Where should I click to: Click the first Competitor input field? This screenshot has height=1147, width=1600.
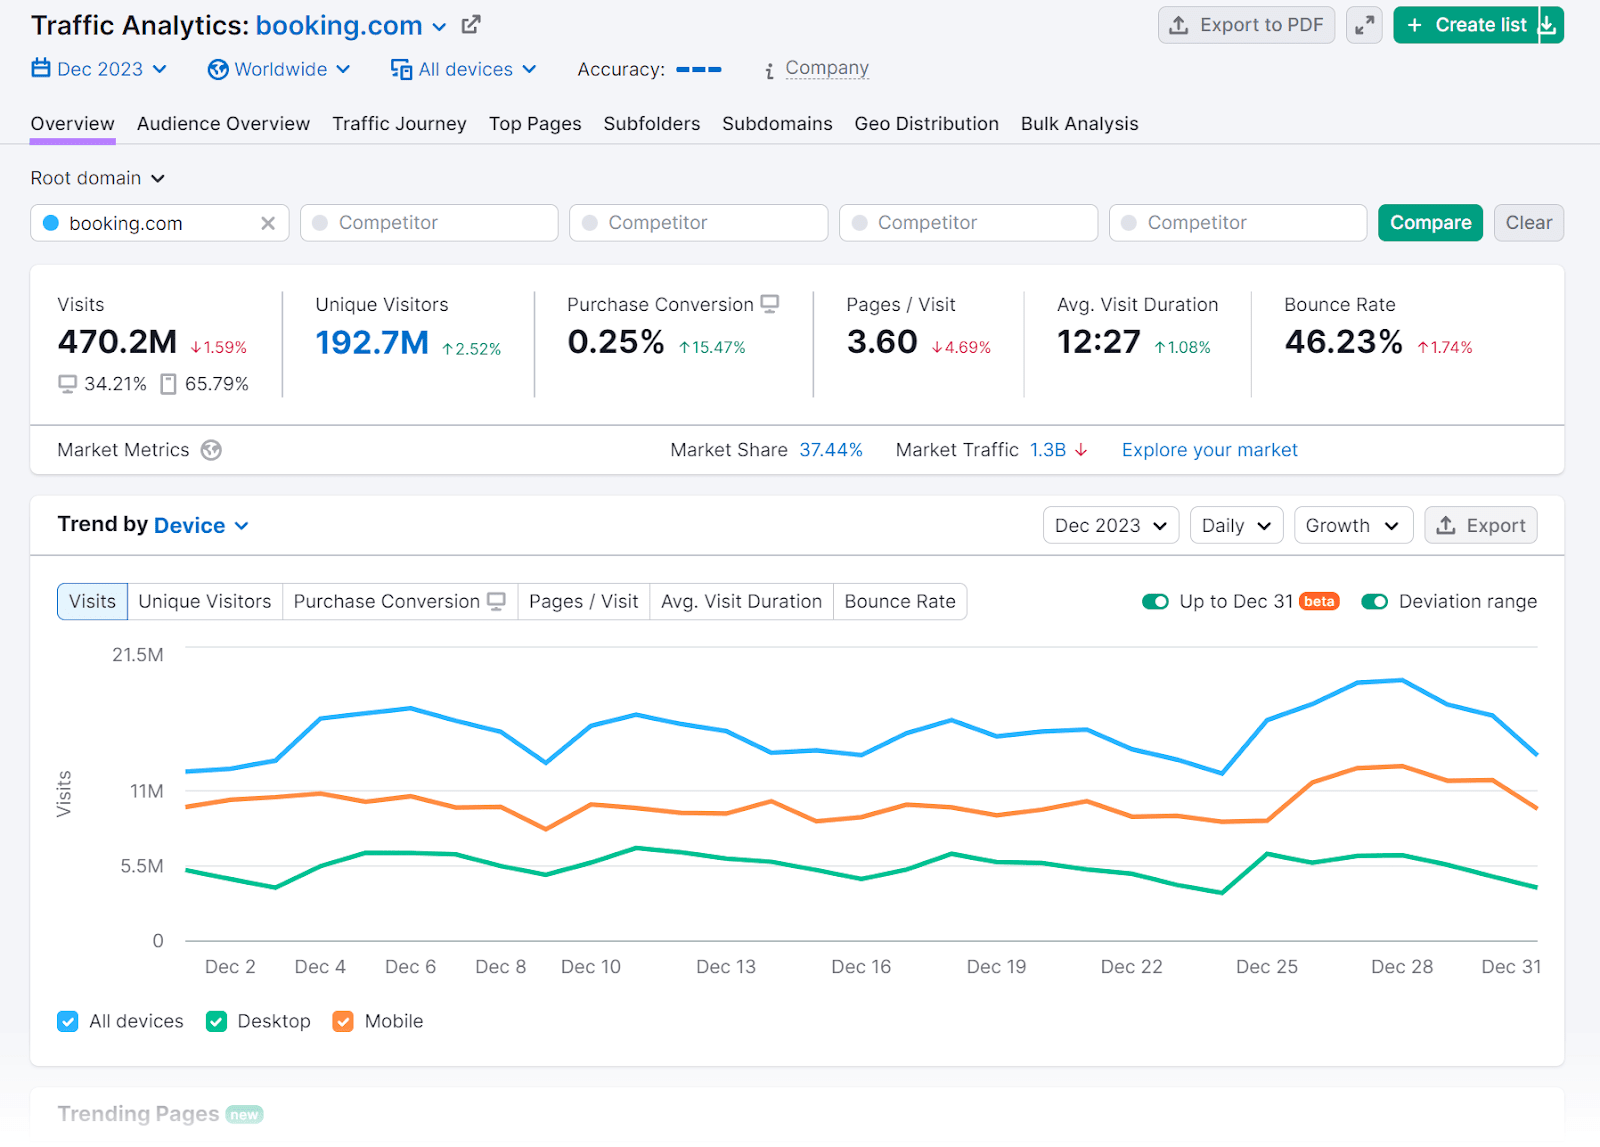(428, 222)
